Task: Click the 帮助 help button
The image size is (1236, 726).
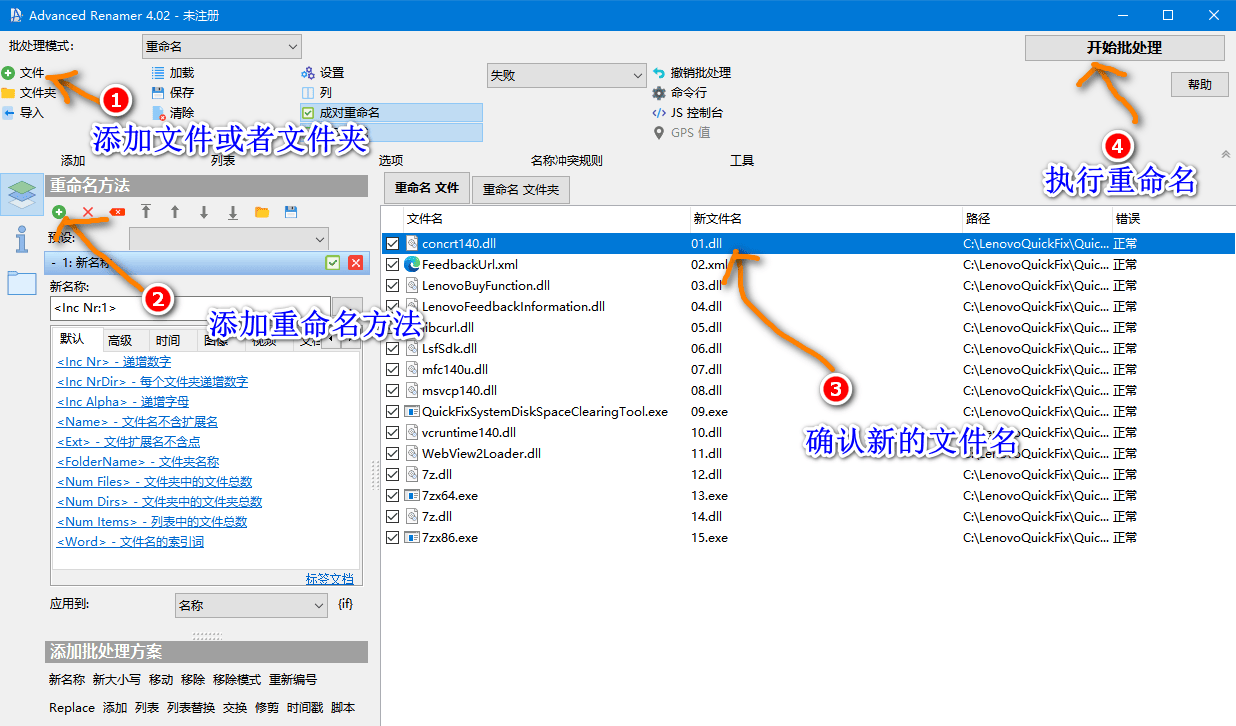Action: [1200, 85]
